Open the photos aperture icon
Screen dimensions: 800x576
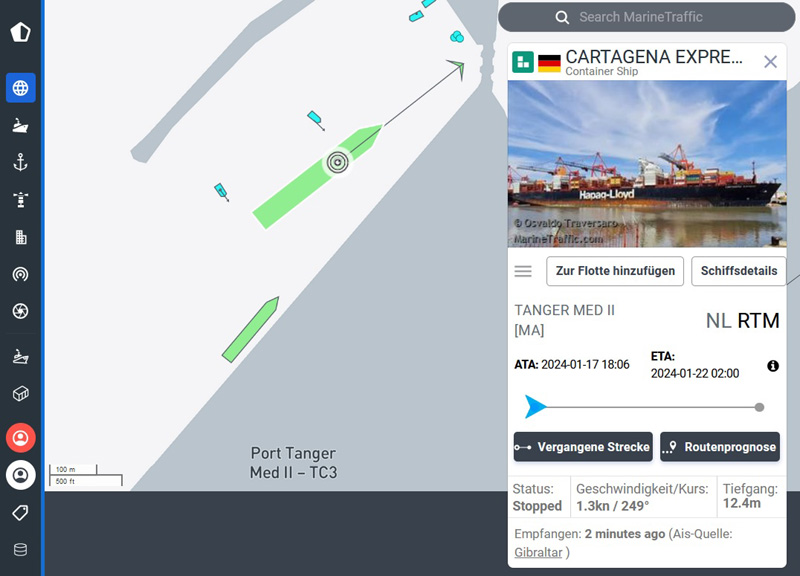[20, 311]
